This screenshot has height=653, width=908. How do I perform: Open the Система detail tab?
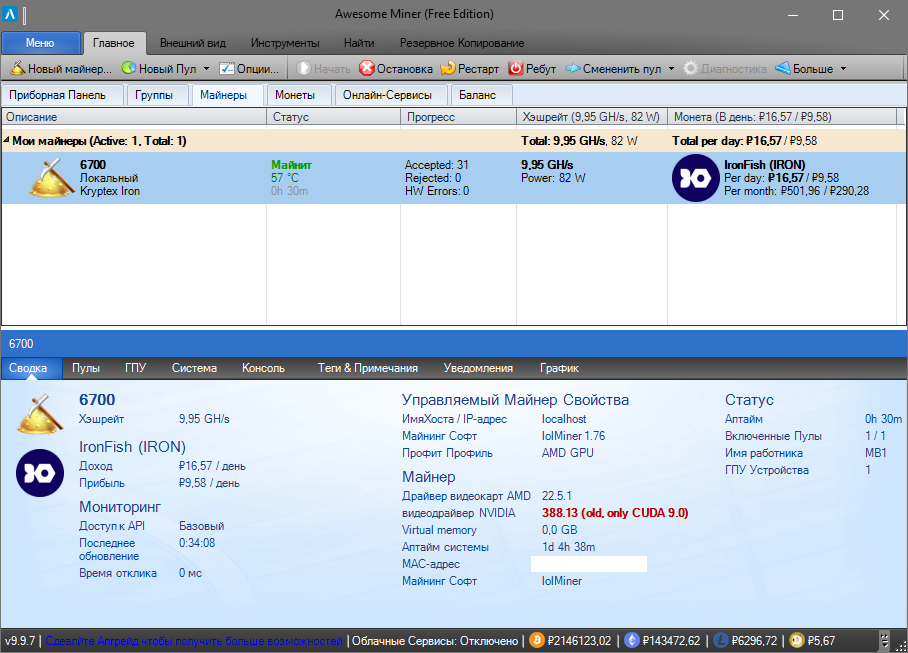tap(194, 368)
